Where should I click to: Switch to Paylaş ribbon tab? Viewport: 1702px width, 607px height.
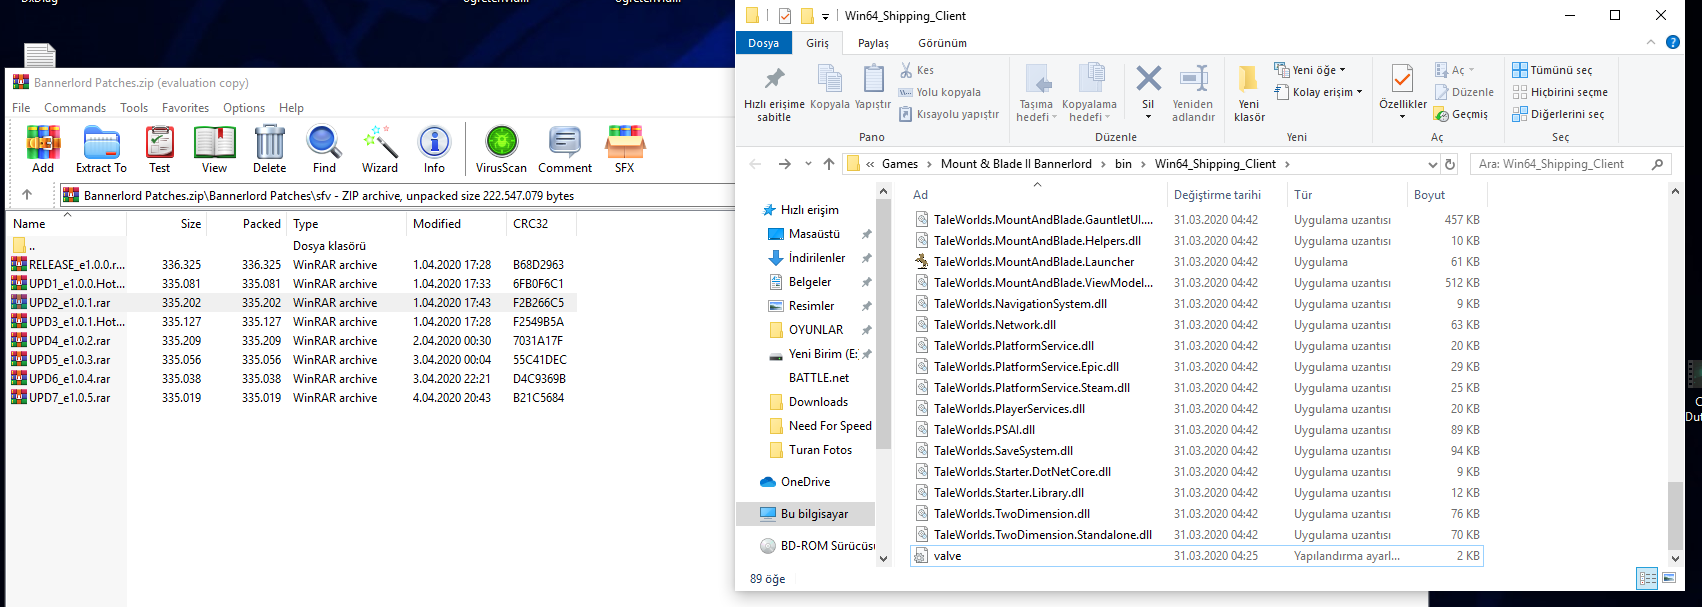tap(873, 43)
